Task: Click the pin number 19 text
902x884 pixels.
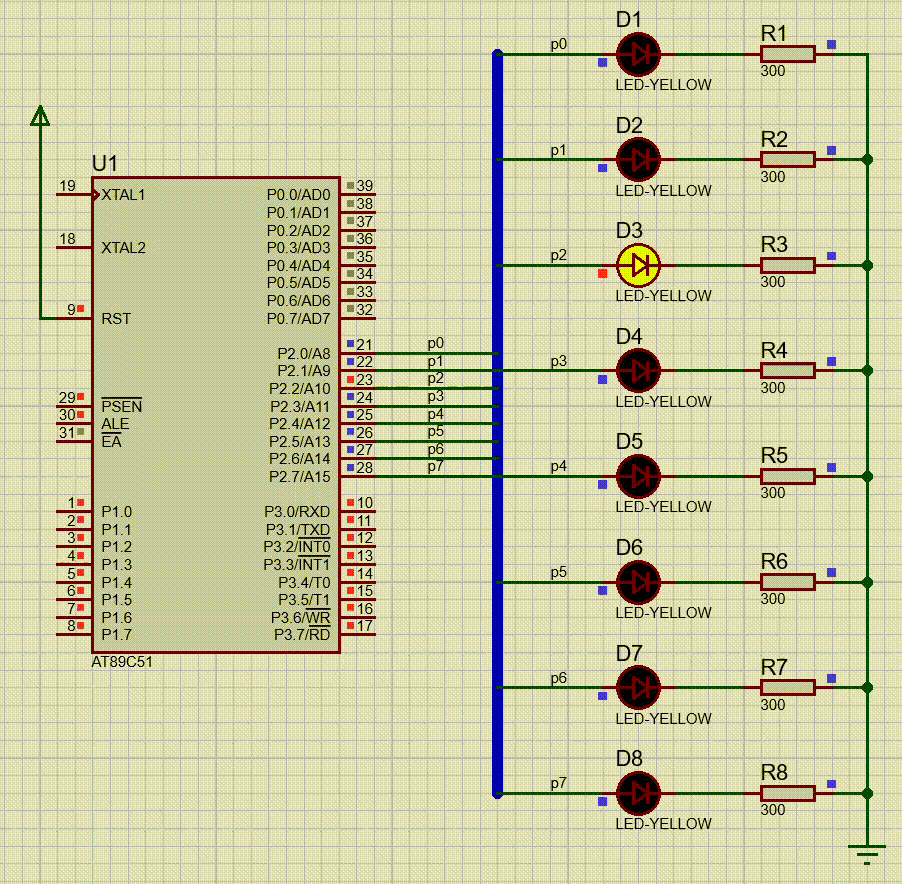Action: click(67, 186)
